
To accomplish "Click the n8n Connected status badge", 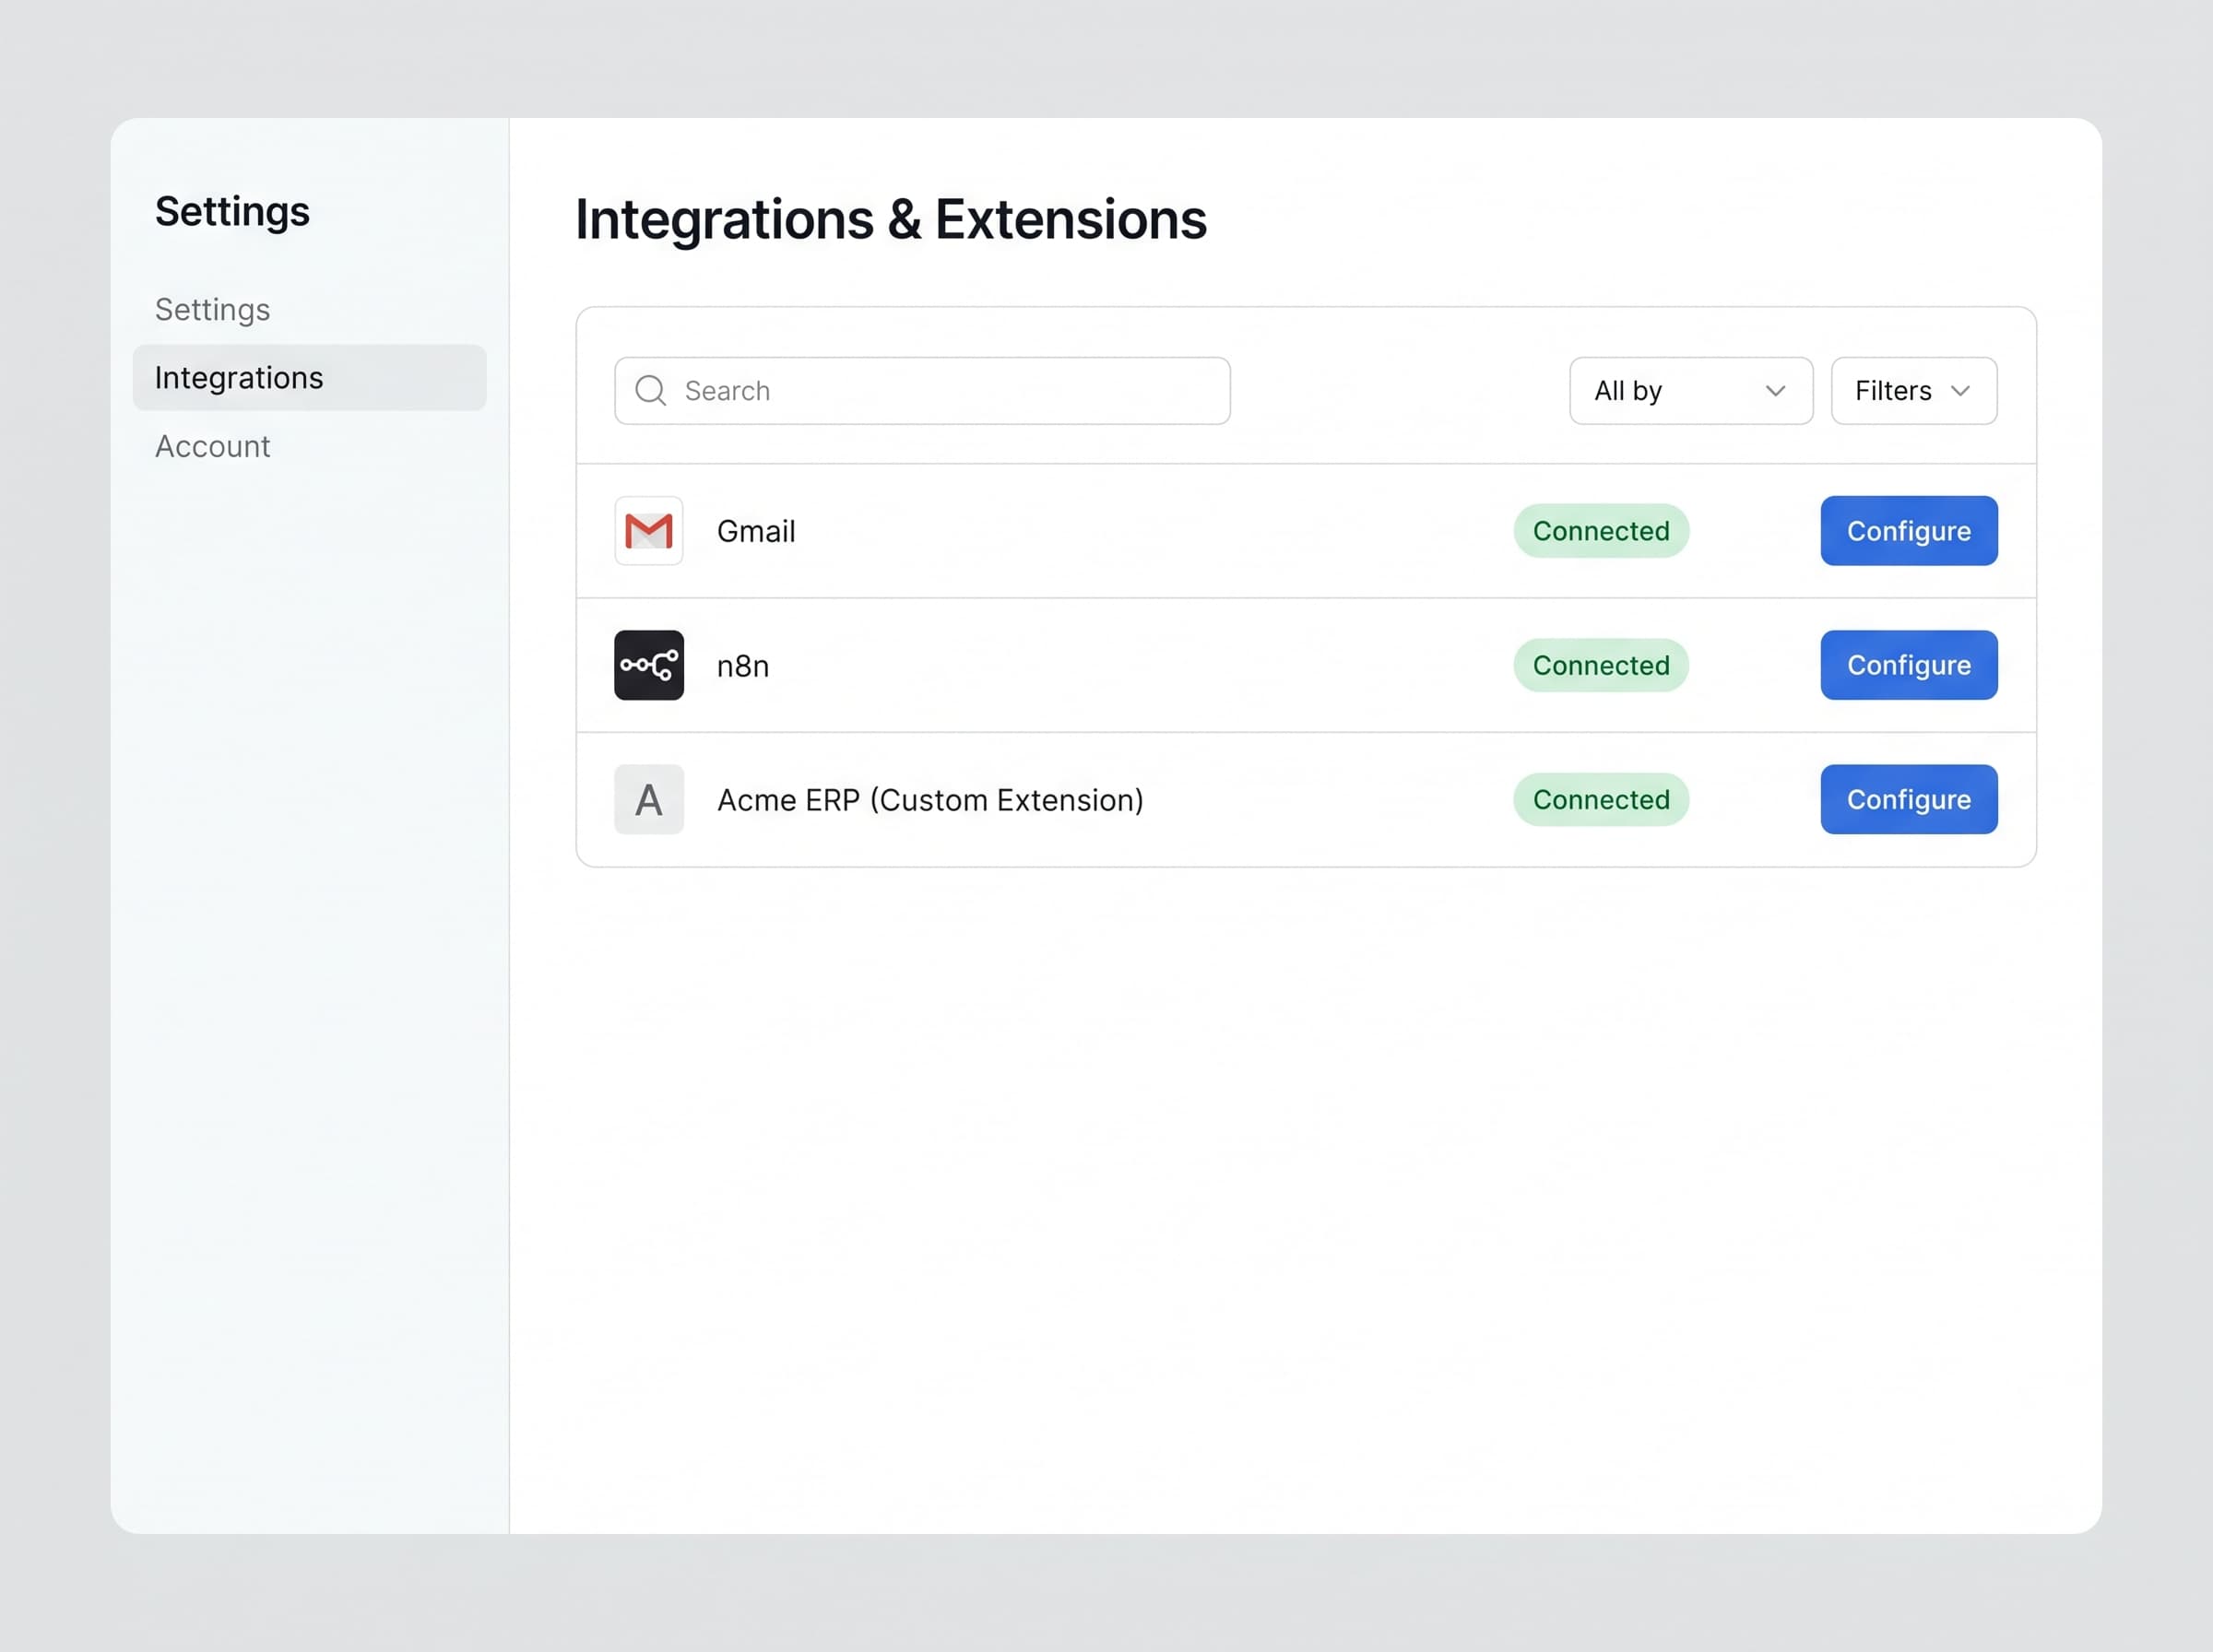I will click(1601, 665).
